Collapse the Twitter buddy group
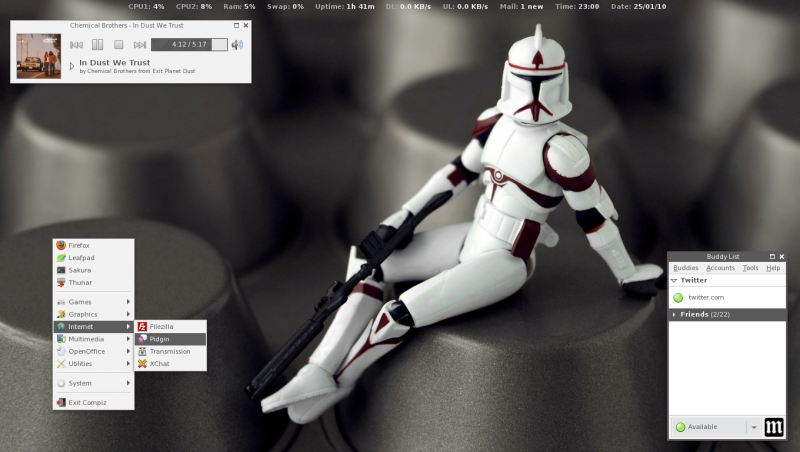The height and width of the screenshot is (452, 800). (x=674, y=281)
